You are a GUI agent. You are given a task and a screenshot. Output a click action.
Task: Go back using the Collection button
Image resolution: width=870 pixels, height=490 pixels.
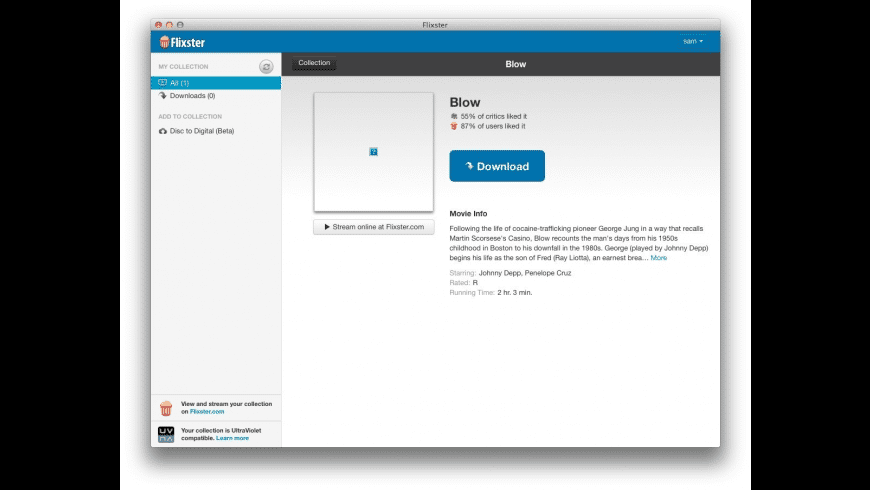pyautogui.click(x=314, y=63)
